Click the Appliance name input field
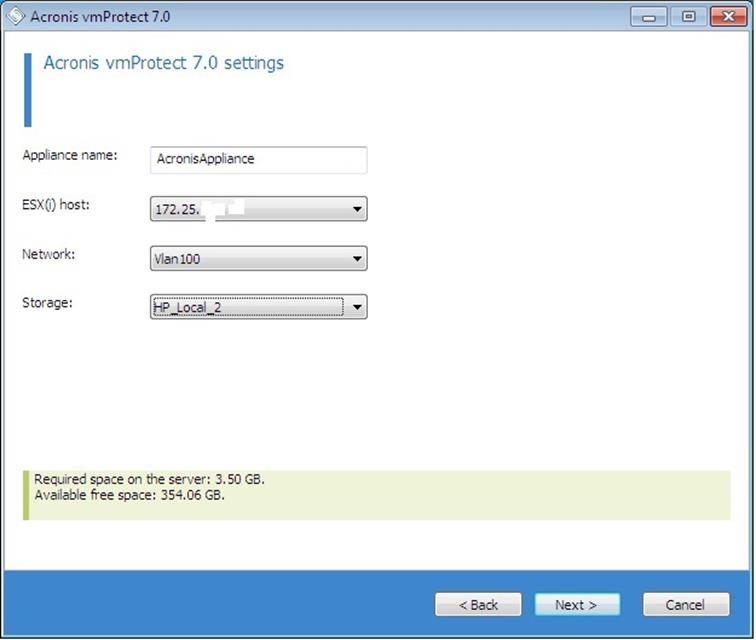 click(x=258, y=160)
